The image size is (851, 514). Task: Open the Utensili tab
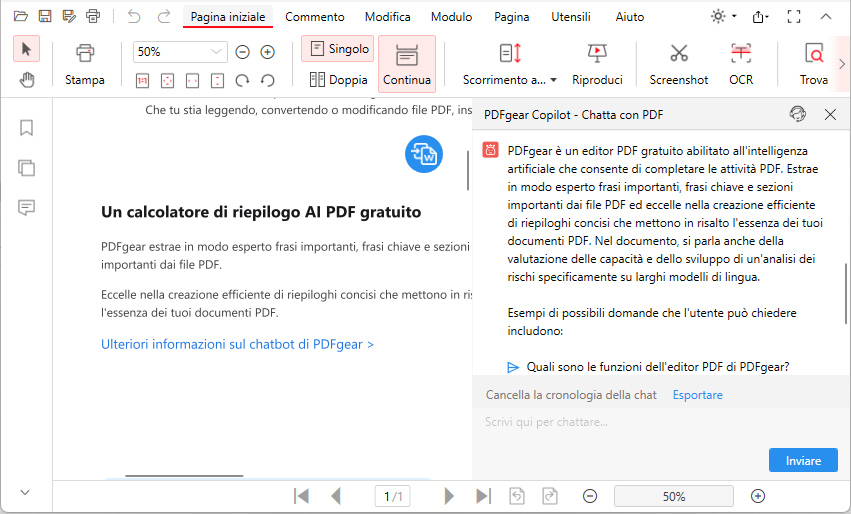pyautogui.click(x=570, y=17)
